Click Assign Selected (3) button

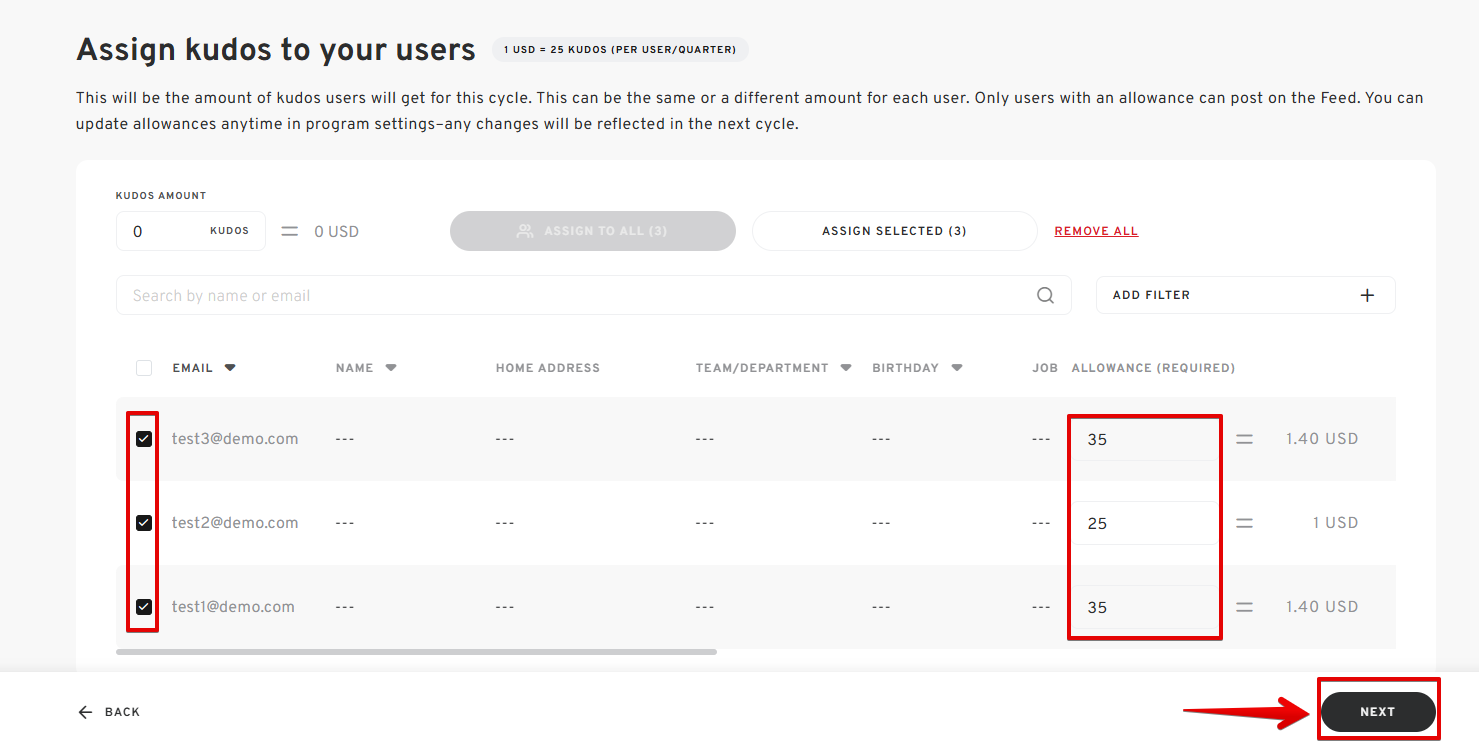894,231
